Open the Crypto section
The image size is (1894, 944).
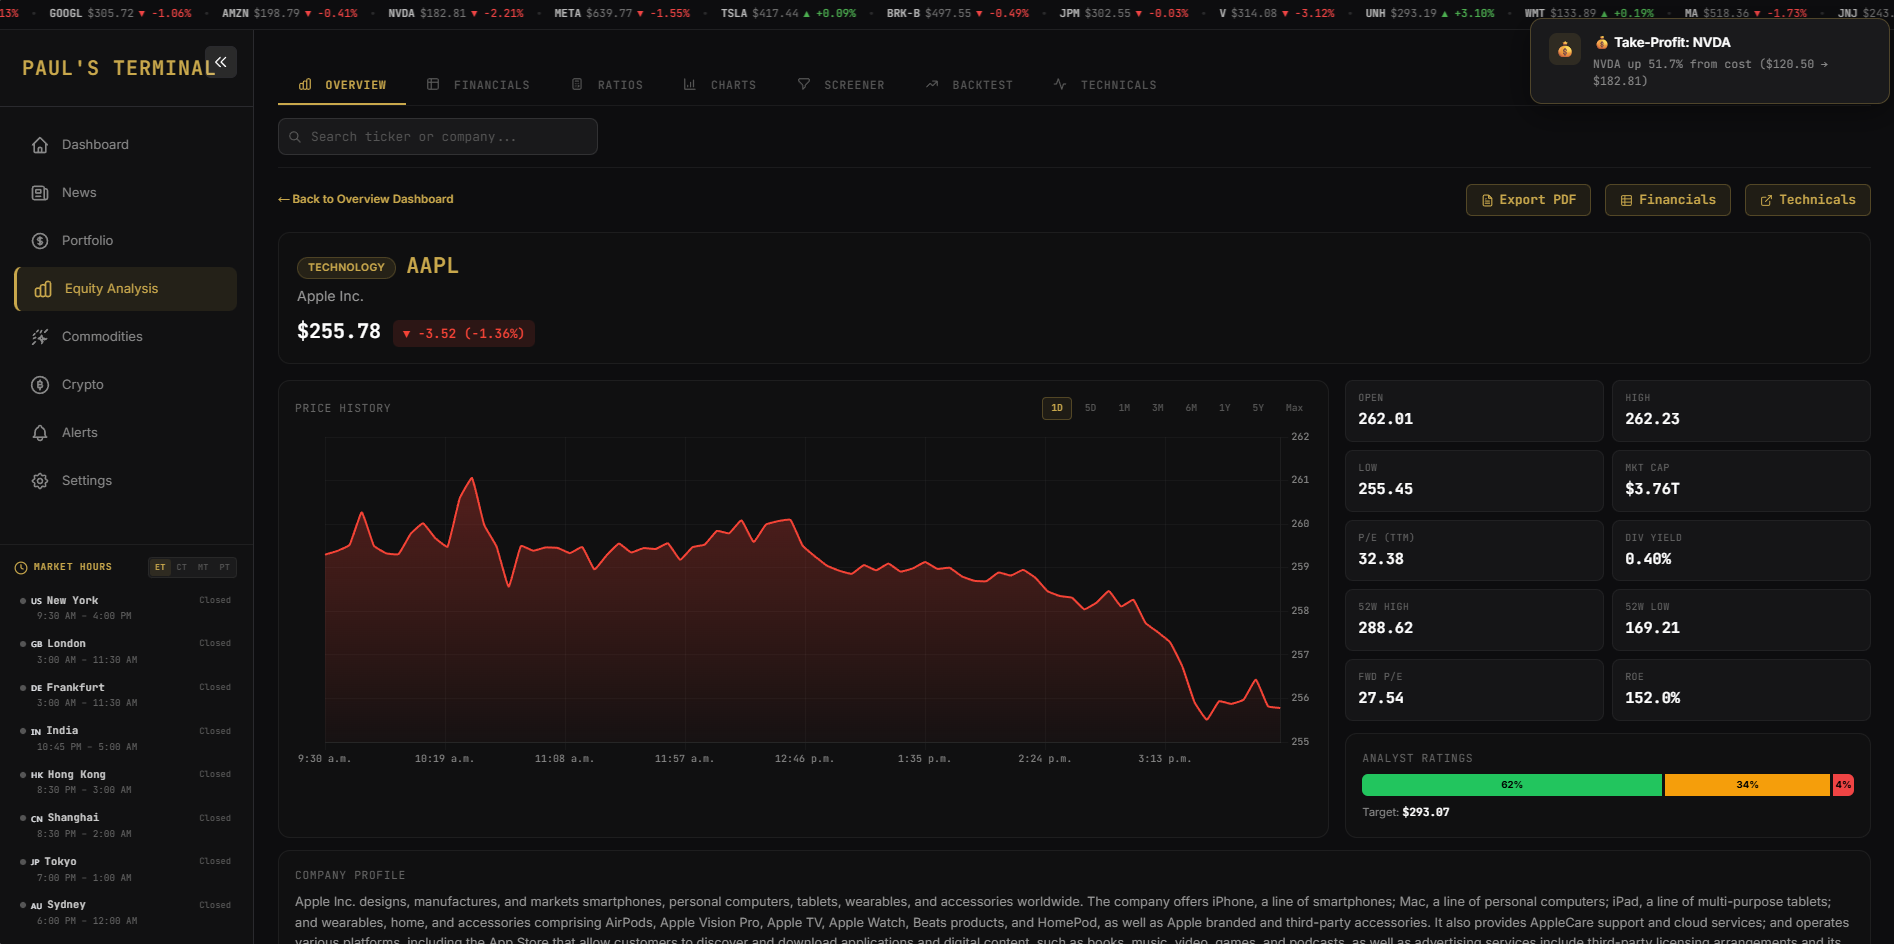tap(81, 384)
